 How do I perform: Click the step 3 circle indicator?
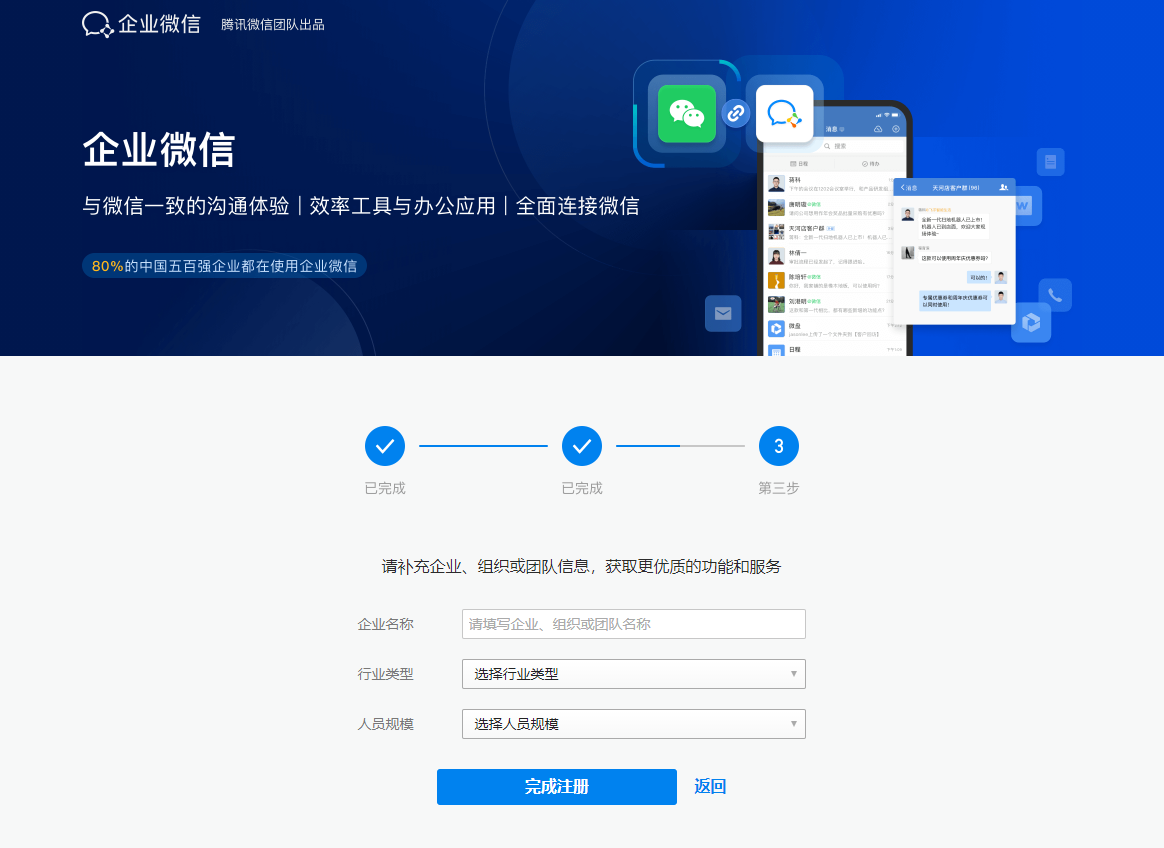[x=779, y=446]
